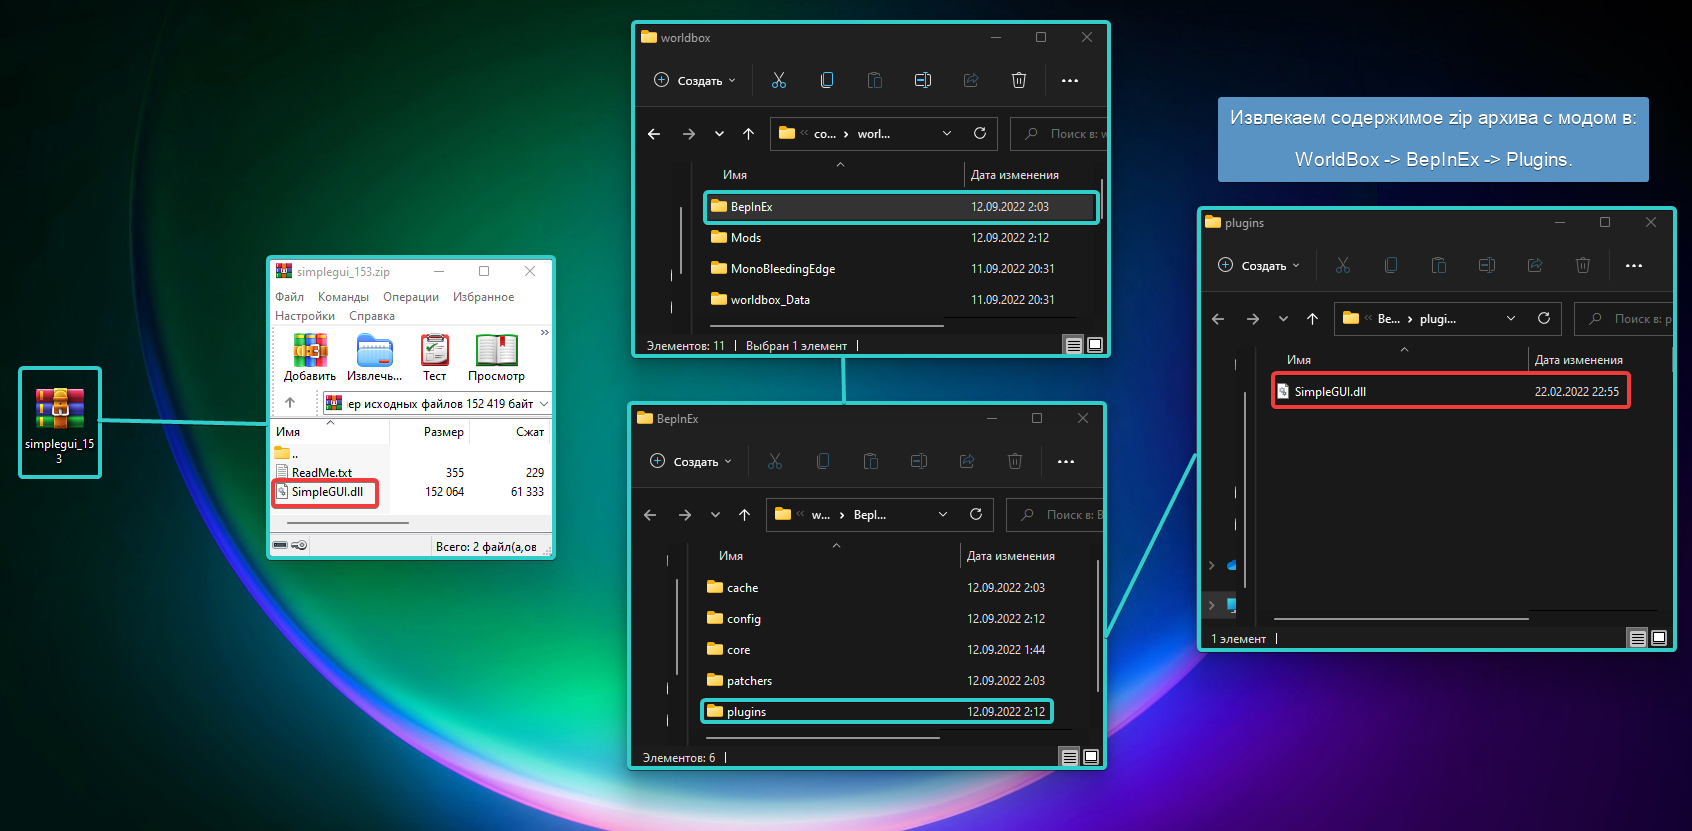Click Paste icon in worldbox window toolbar
This screenshot has width=1692, height=831.
point(875,80)
